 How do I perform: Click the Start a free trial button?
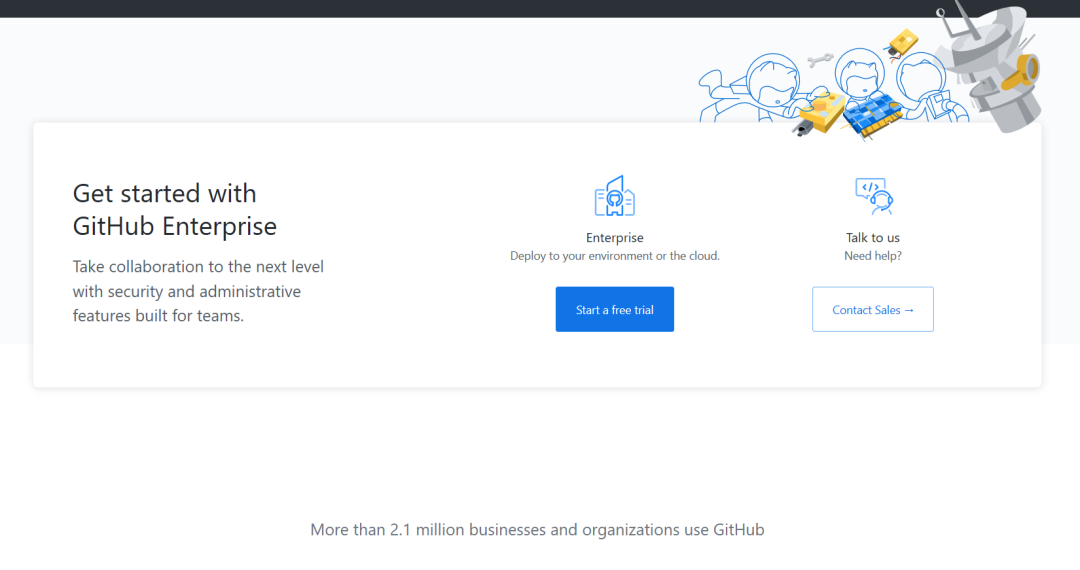point(614,309)
